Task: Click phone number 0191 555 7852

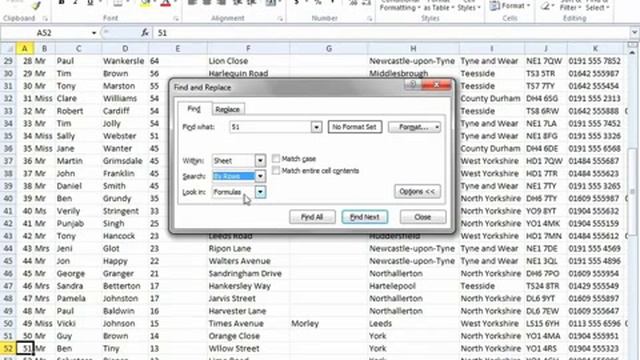Action: coord(594,61)
